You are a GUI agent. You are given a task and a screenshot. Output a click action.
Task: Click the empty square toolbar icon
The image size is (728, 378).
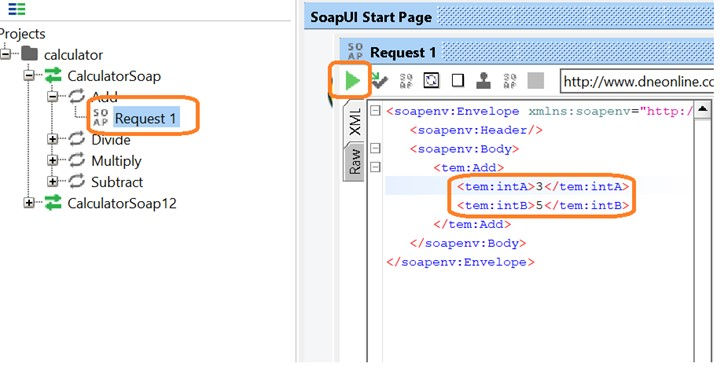point(458,81)
